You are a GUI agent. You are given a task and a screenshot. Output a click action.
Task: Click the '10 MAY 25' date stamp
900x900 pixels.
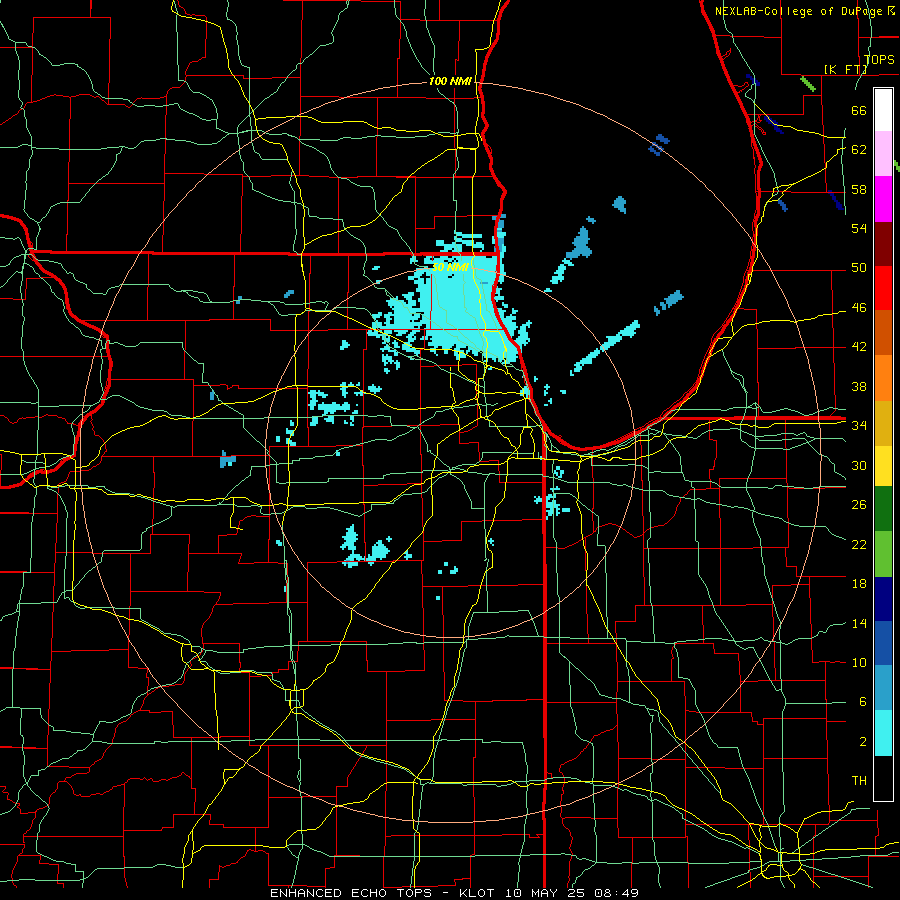[547, 893]
